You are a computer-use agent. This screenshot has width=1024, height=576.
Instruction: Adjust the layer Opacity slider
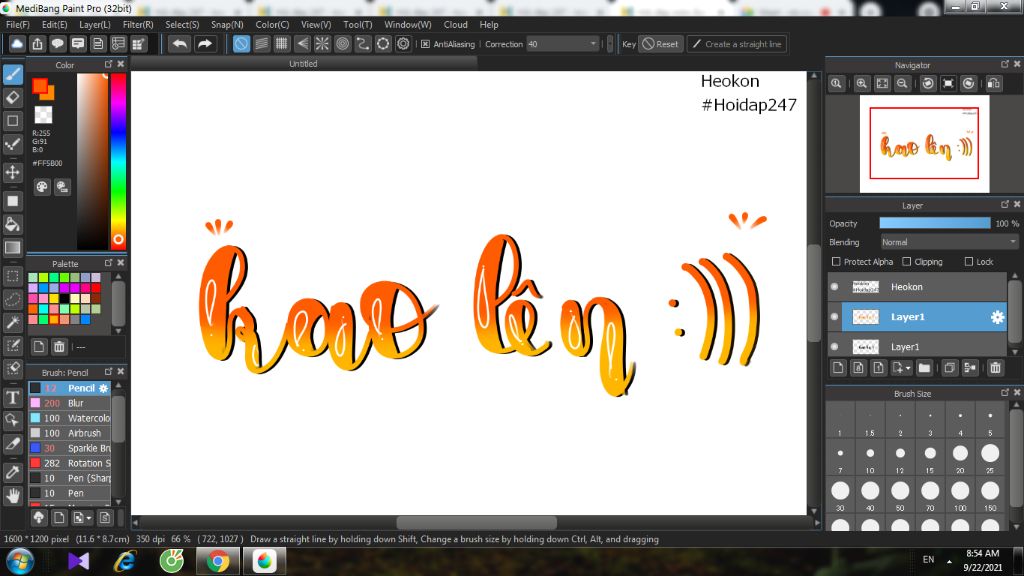(935, 223)
